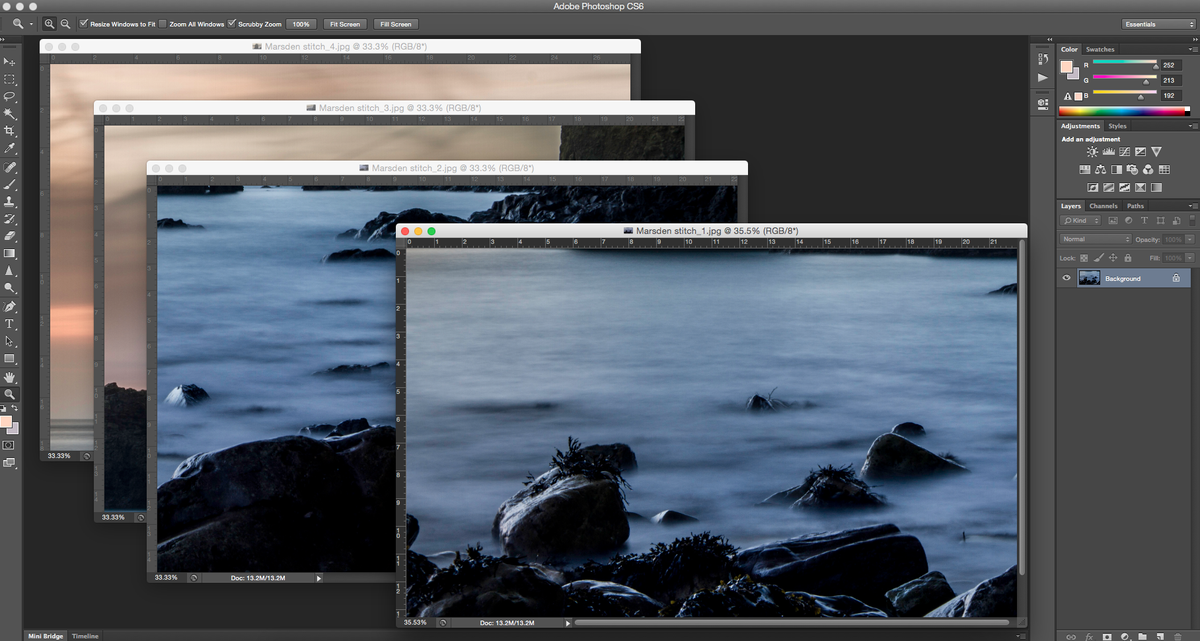Click the Fill Screen button
The width and height of the screenshot is (1200, 641).
(395, 23)
